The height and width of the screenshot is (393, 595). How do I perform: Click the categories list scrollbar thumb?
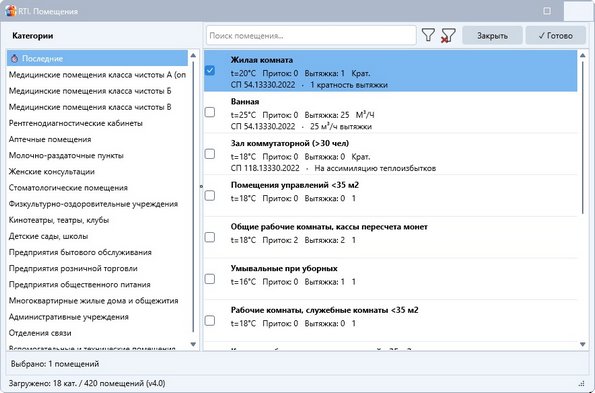click(193, 196)
